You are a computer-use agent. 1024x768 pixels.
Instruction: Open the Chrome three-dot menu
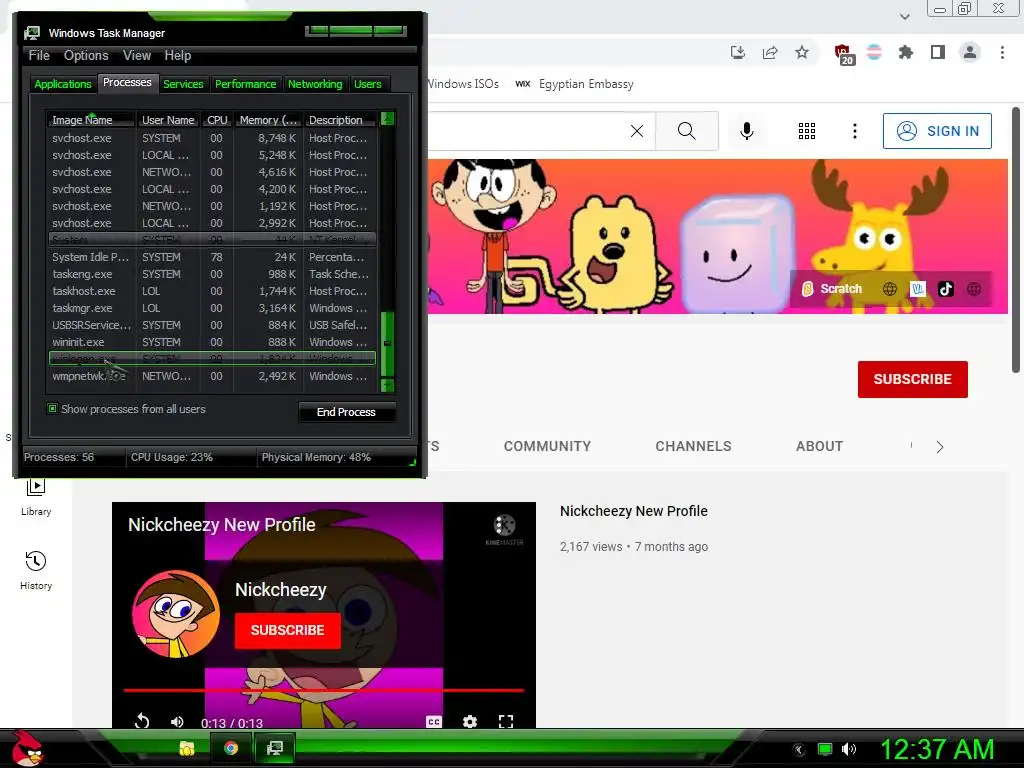click(x=1002, y=52)
